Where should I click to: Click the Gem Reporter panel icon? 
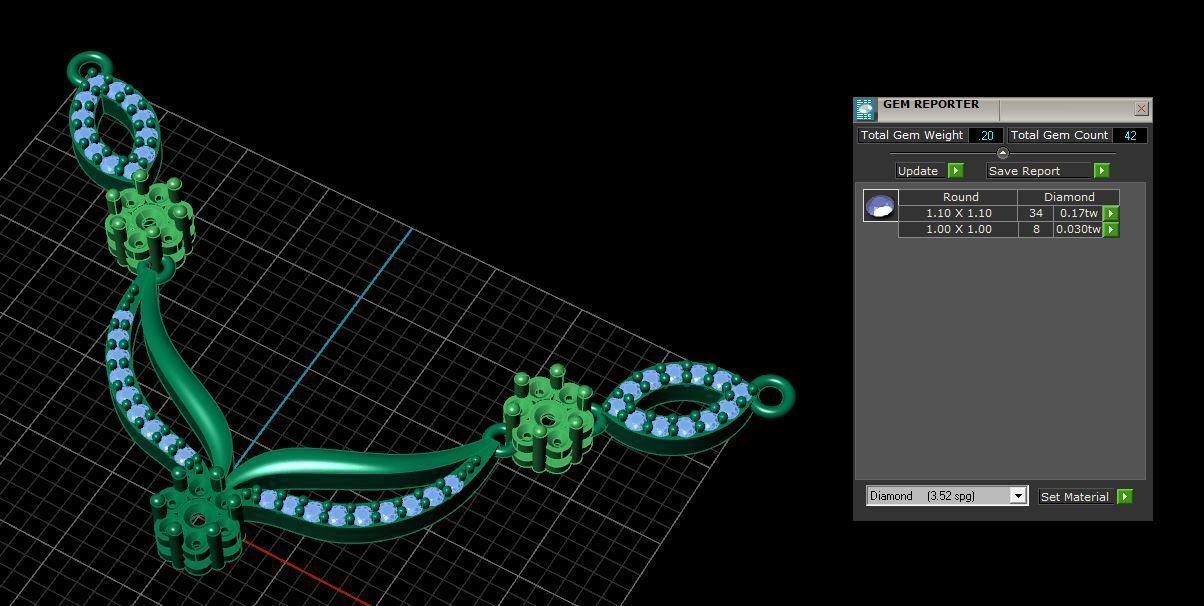tap(865, 109)
